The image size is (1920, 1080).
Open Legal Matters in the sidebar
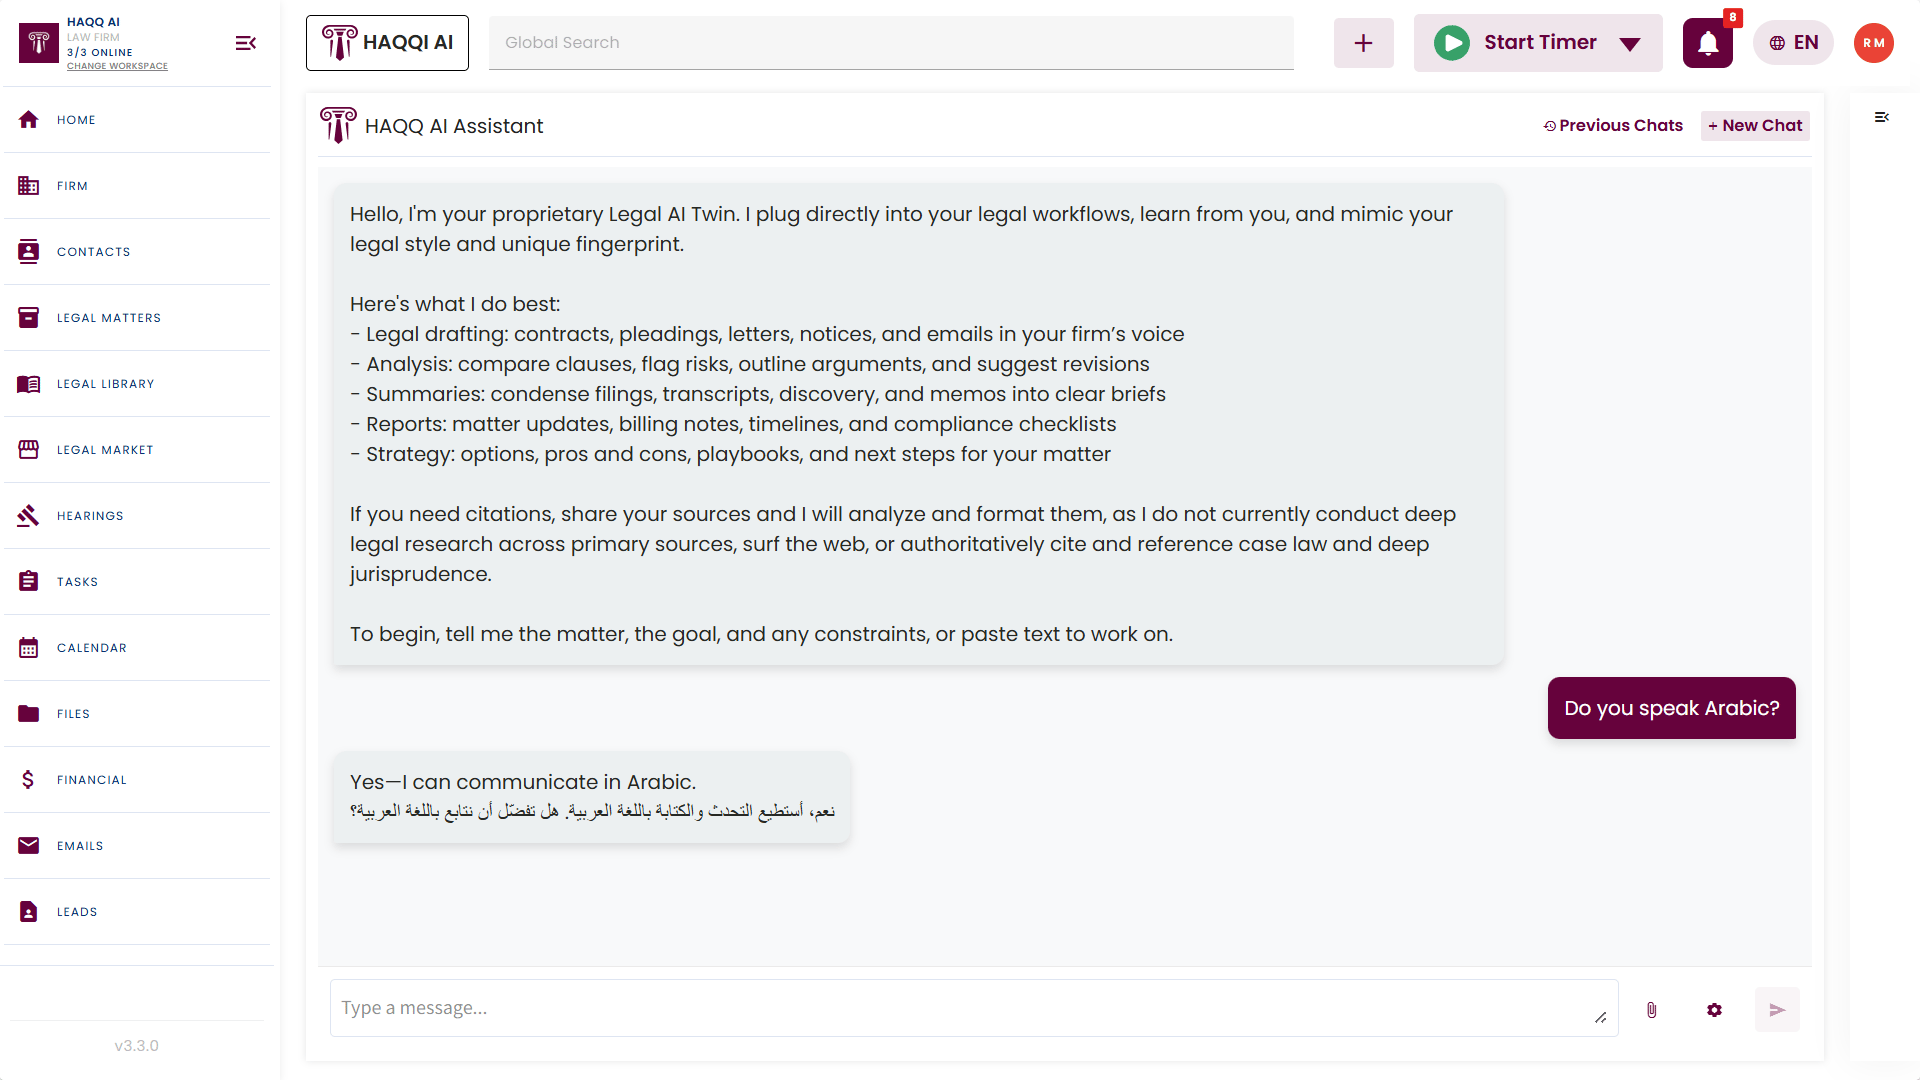pyautogui.click(x=108, y=318)
